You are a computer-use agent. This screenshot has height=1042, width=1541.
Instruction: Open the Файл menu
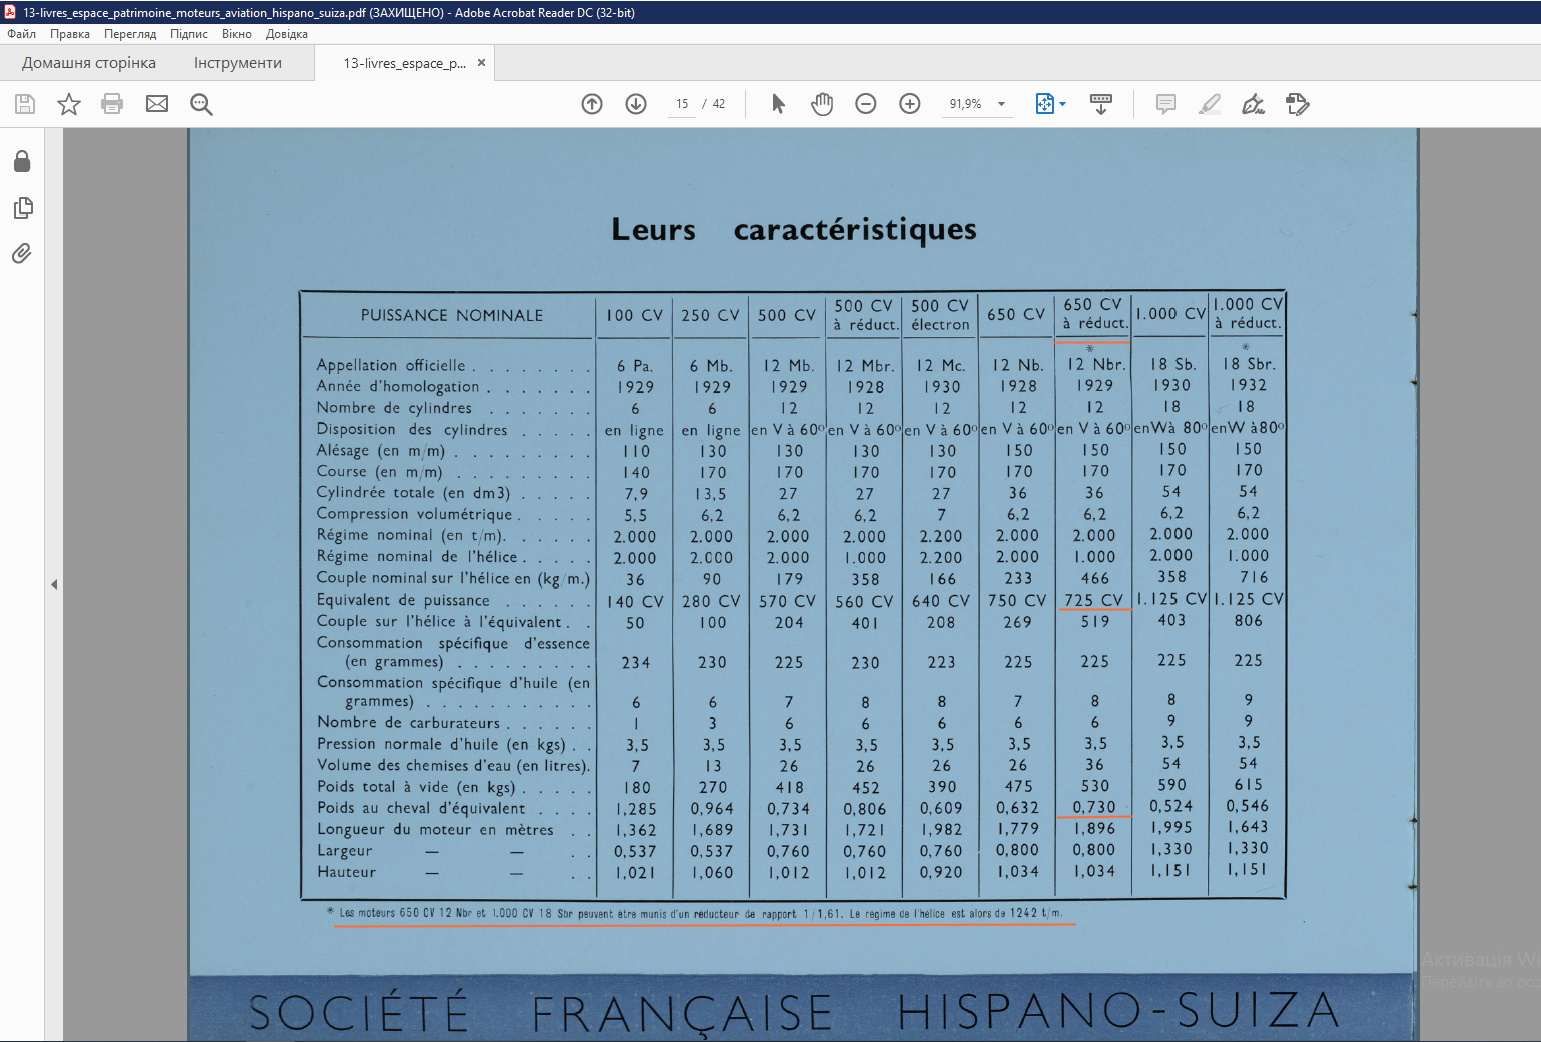point(22,34)
